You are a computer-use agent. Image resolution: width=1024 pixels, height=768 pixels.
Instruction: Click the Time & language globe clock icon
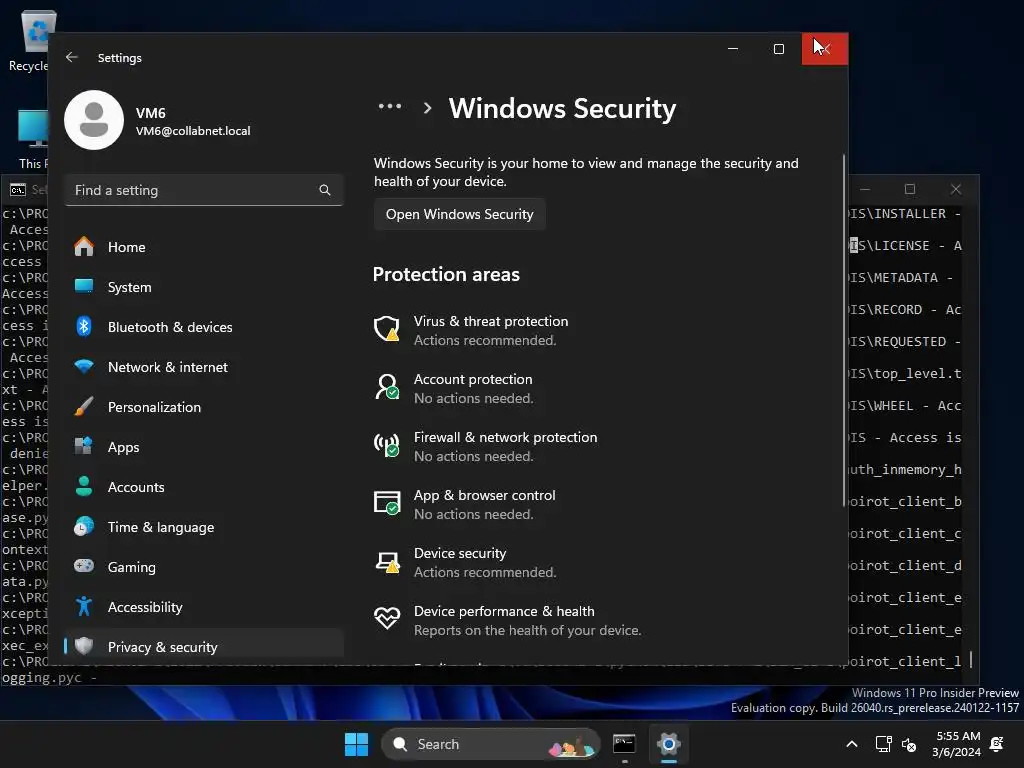click(x=84, y=526)
